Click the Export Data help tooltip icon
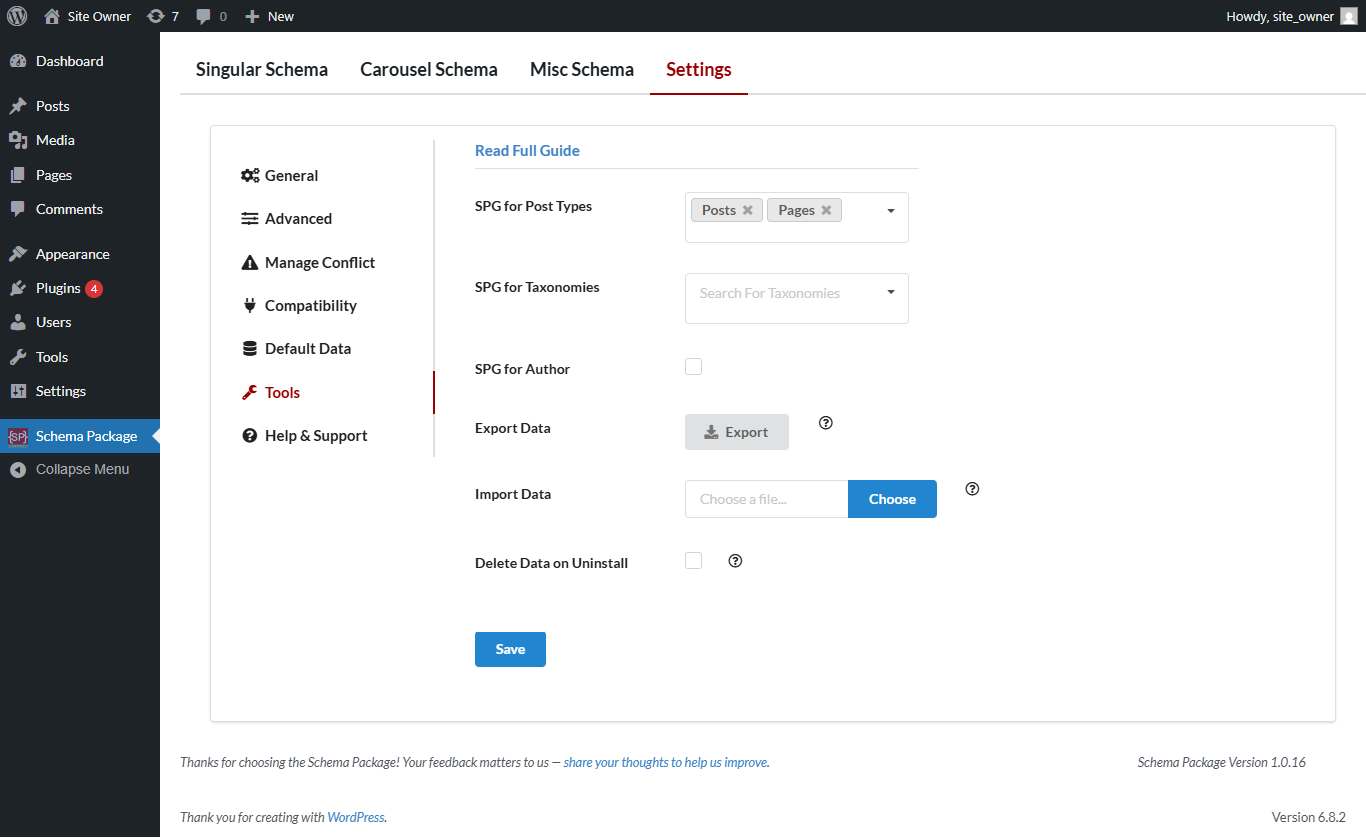The image size is (1366, 838). [826, 423]
